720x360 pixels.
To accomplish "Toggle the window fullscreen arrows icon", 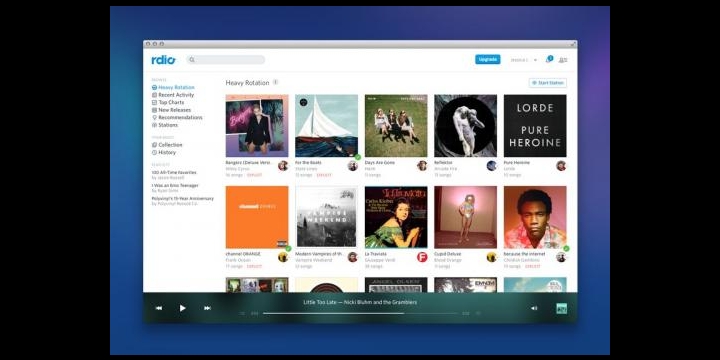I will [x=573, y=44].
